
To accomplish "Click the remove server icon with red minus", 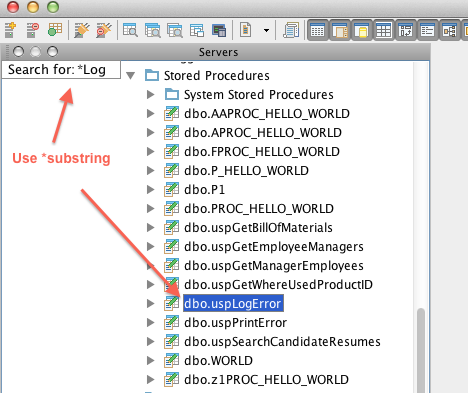I will click(32, 30).
